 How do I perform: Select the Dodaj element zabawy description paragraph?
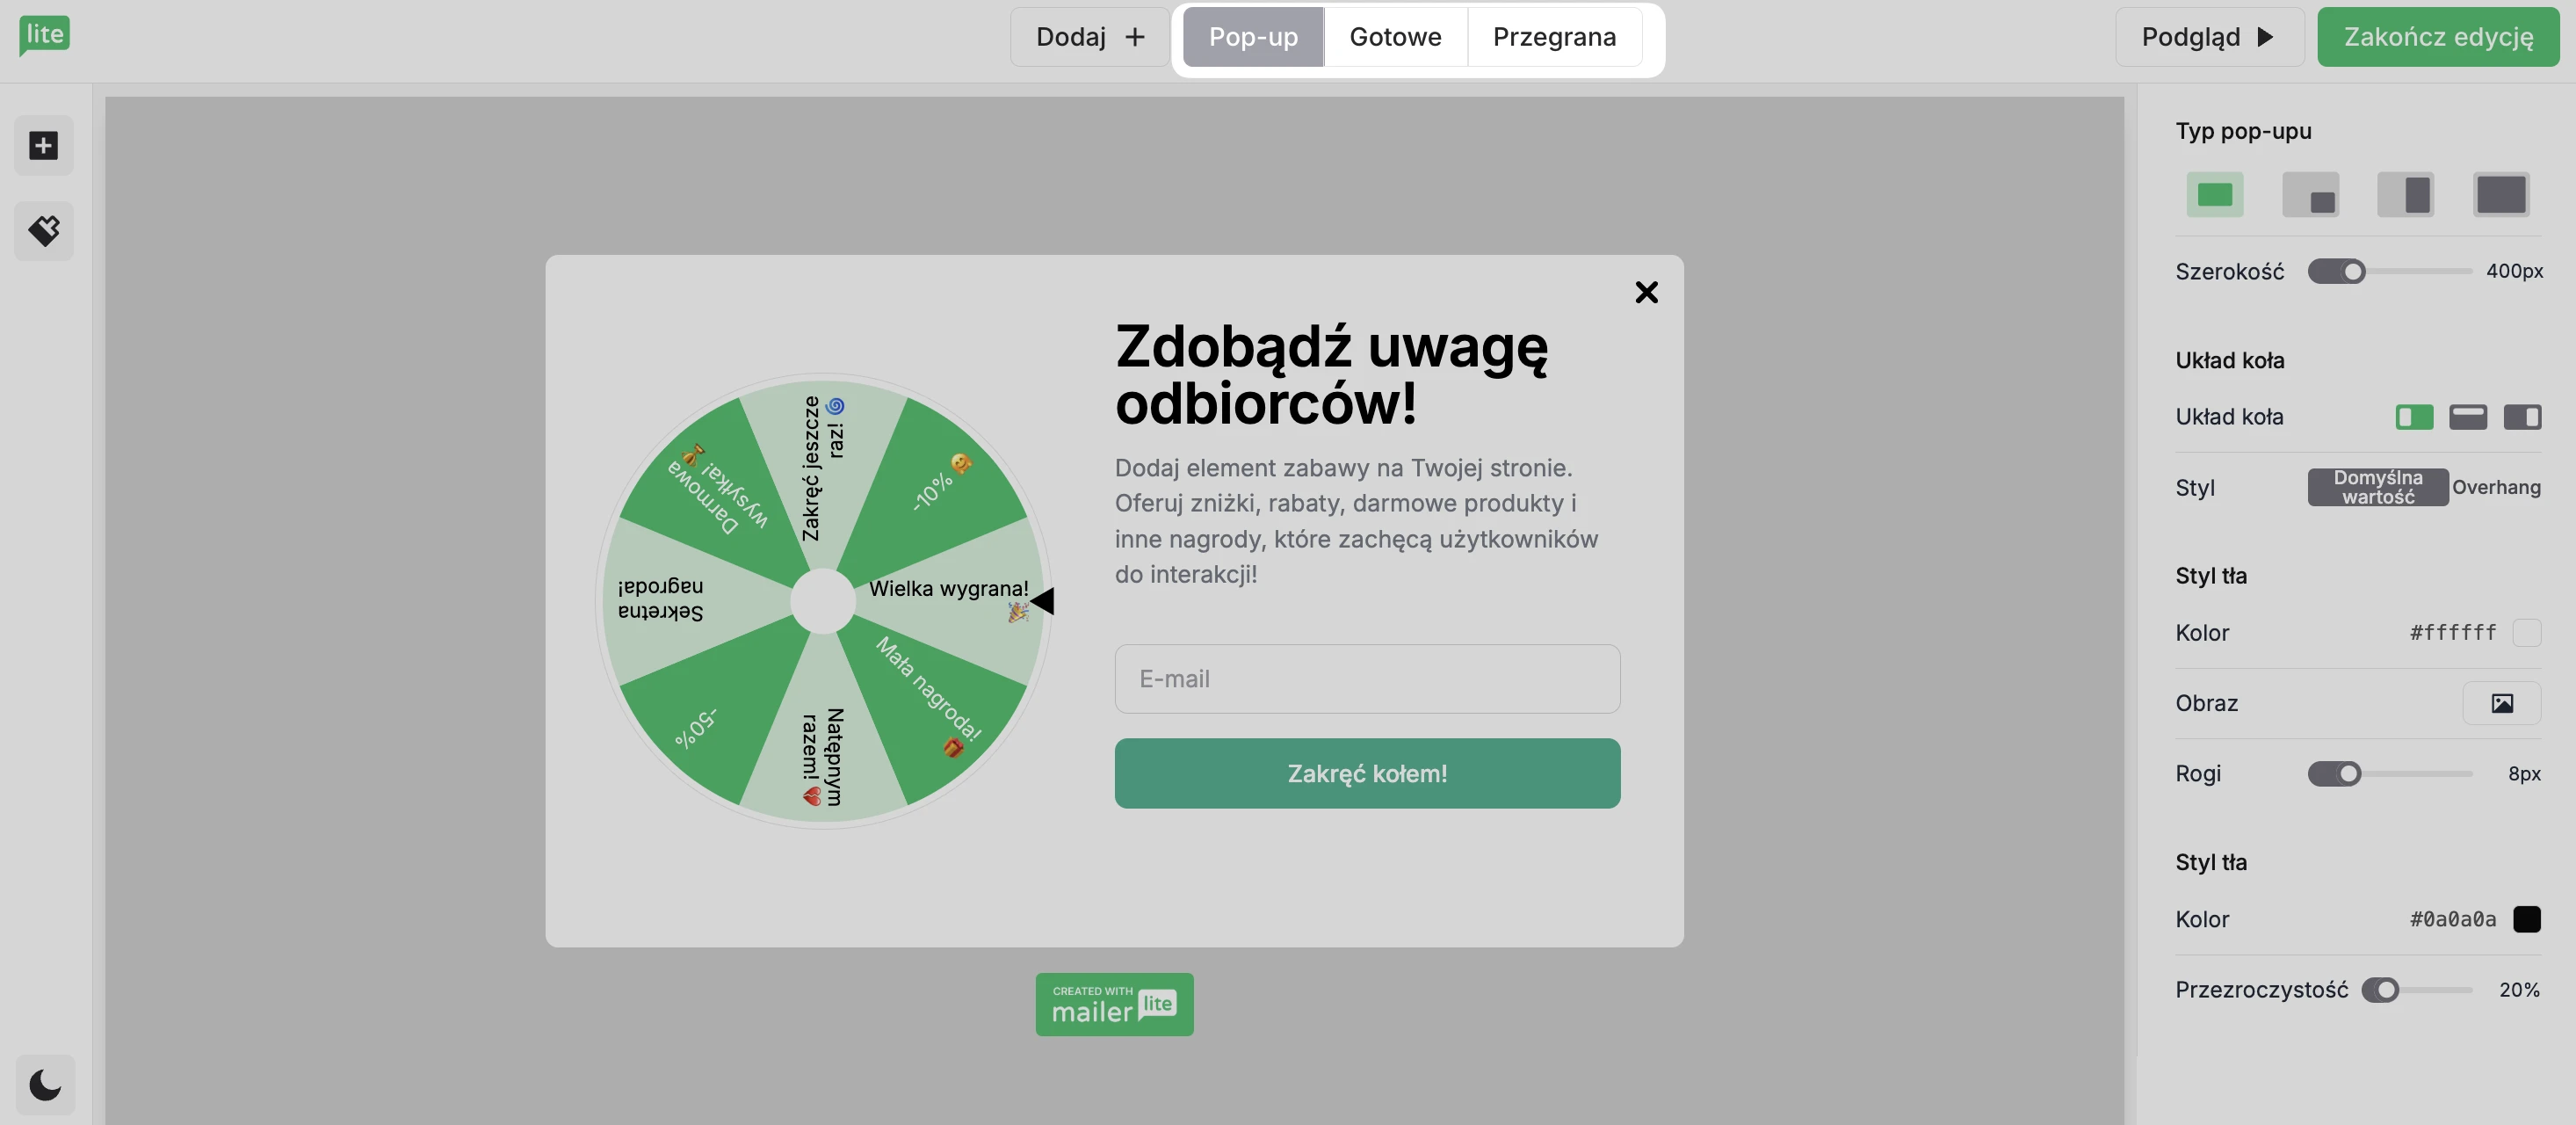coord(1357,521)
